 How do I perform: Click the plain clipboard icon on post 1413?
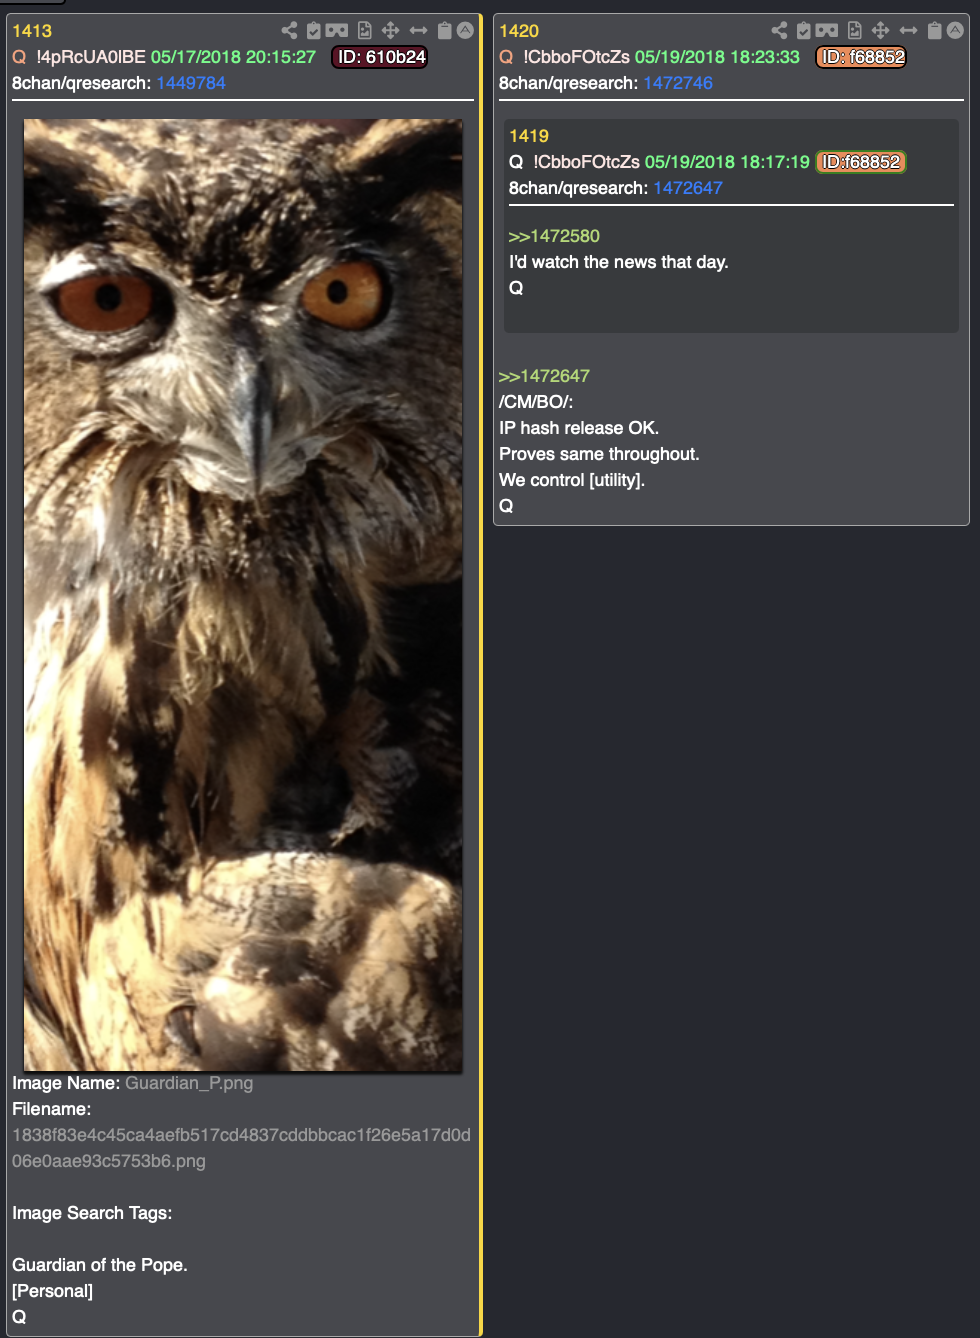click(x=444, y=30)
